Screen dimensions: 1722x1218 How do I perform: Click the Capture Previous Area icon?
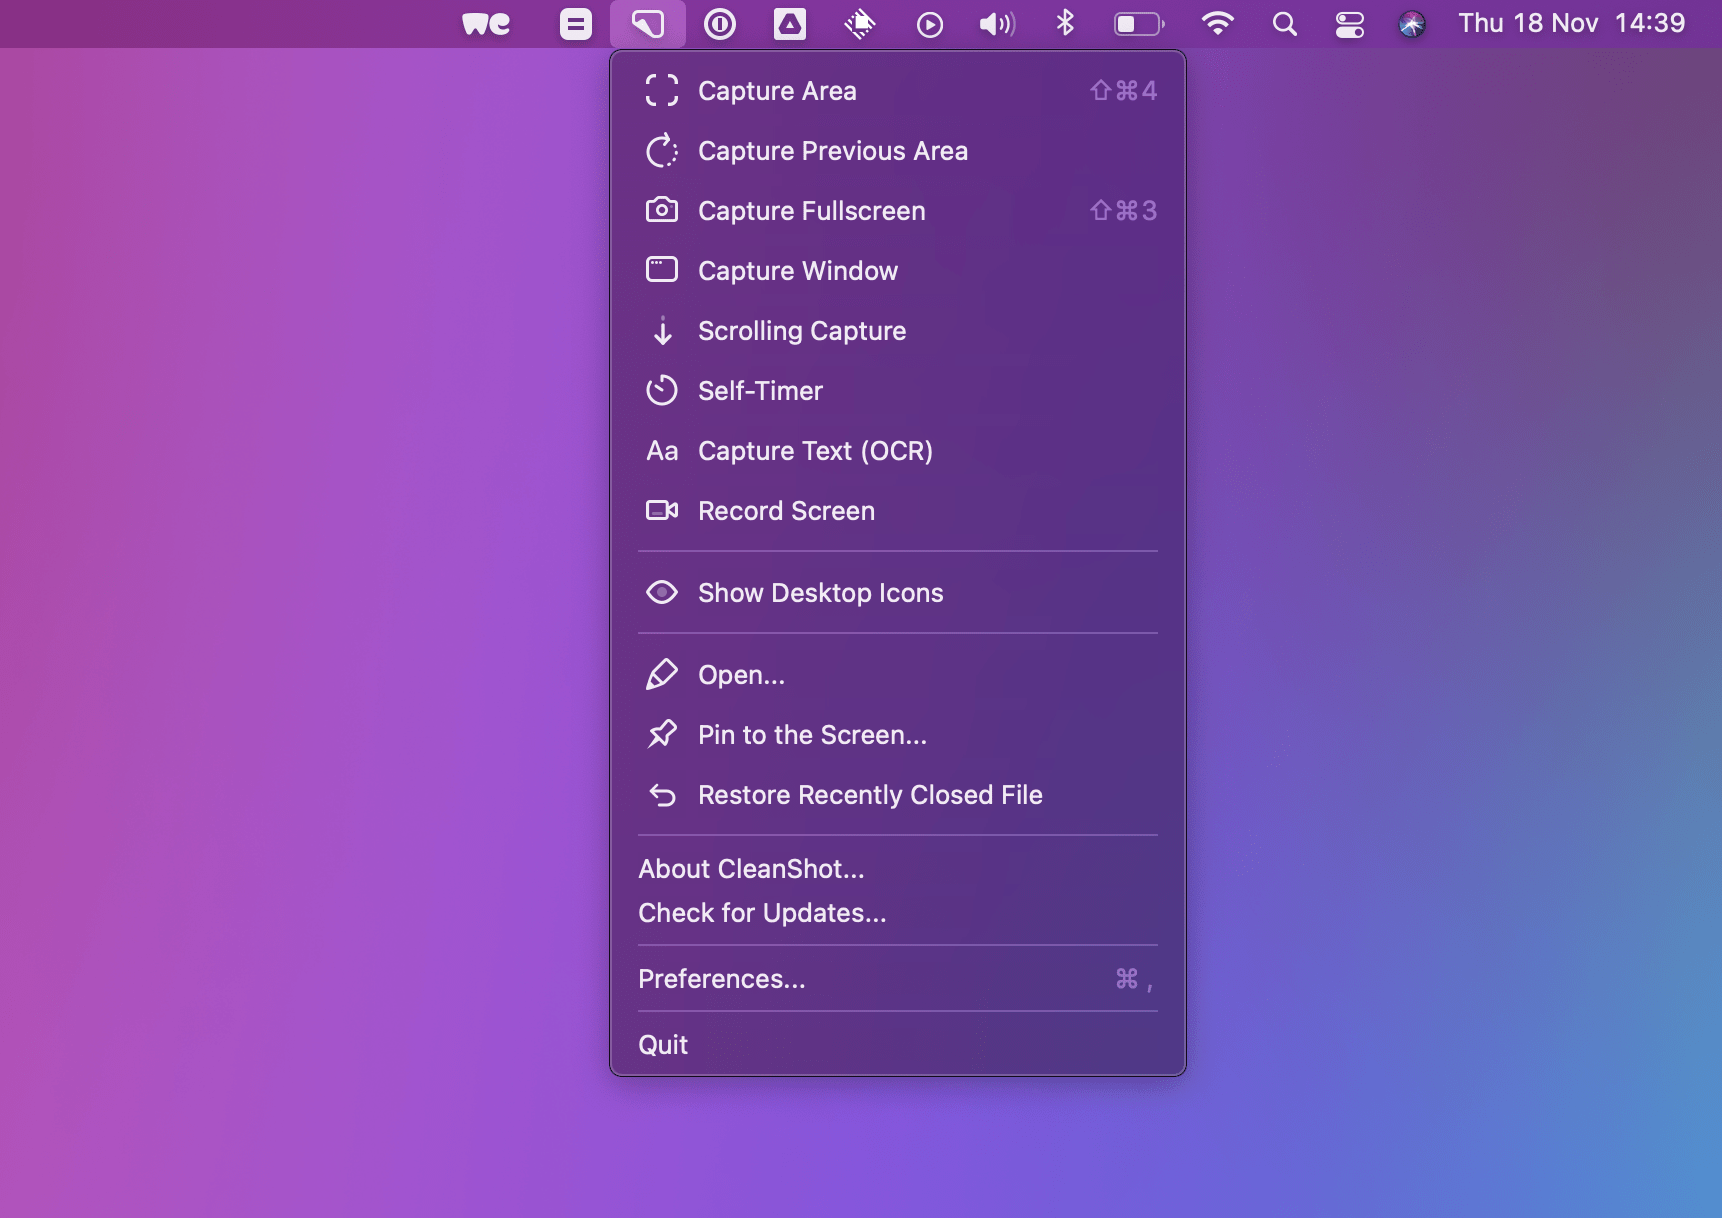tap(662, 151)
